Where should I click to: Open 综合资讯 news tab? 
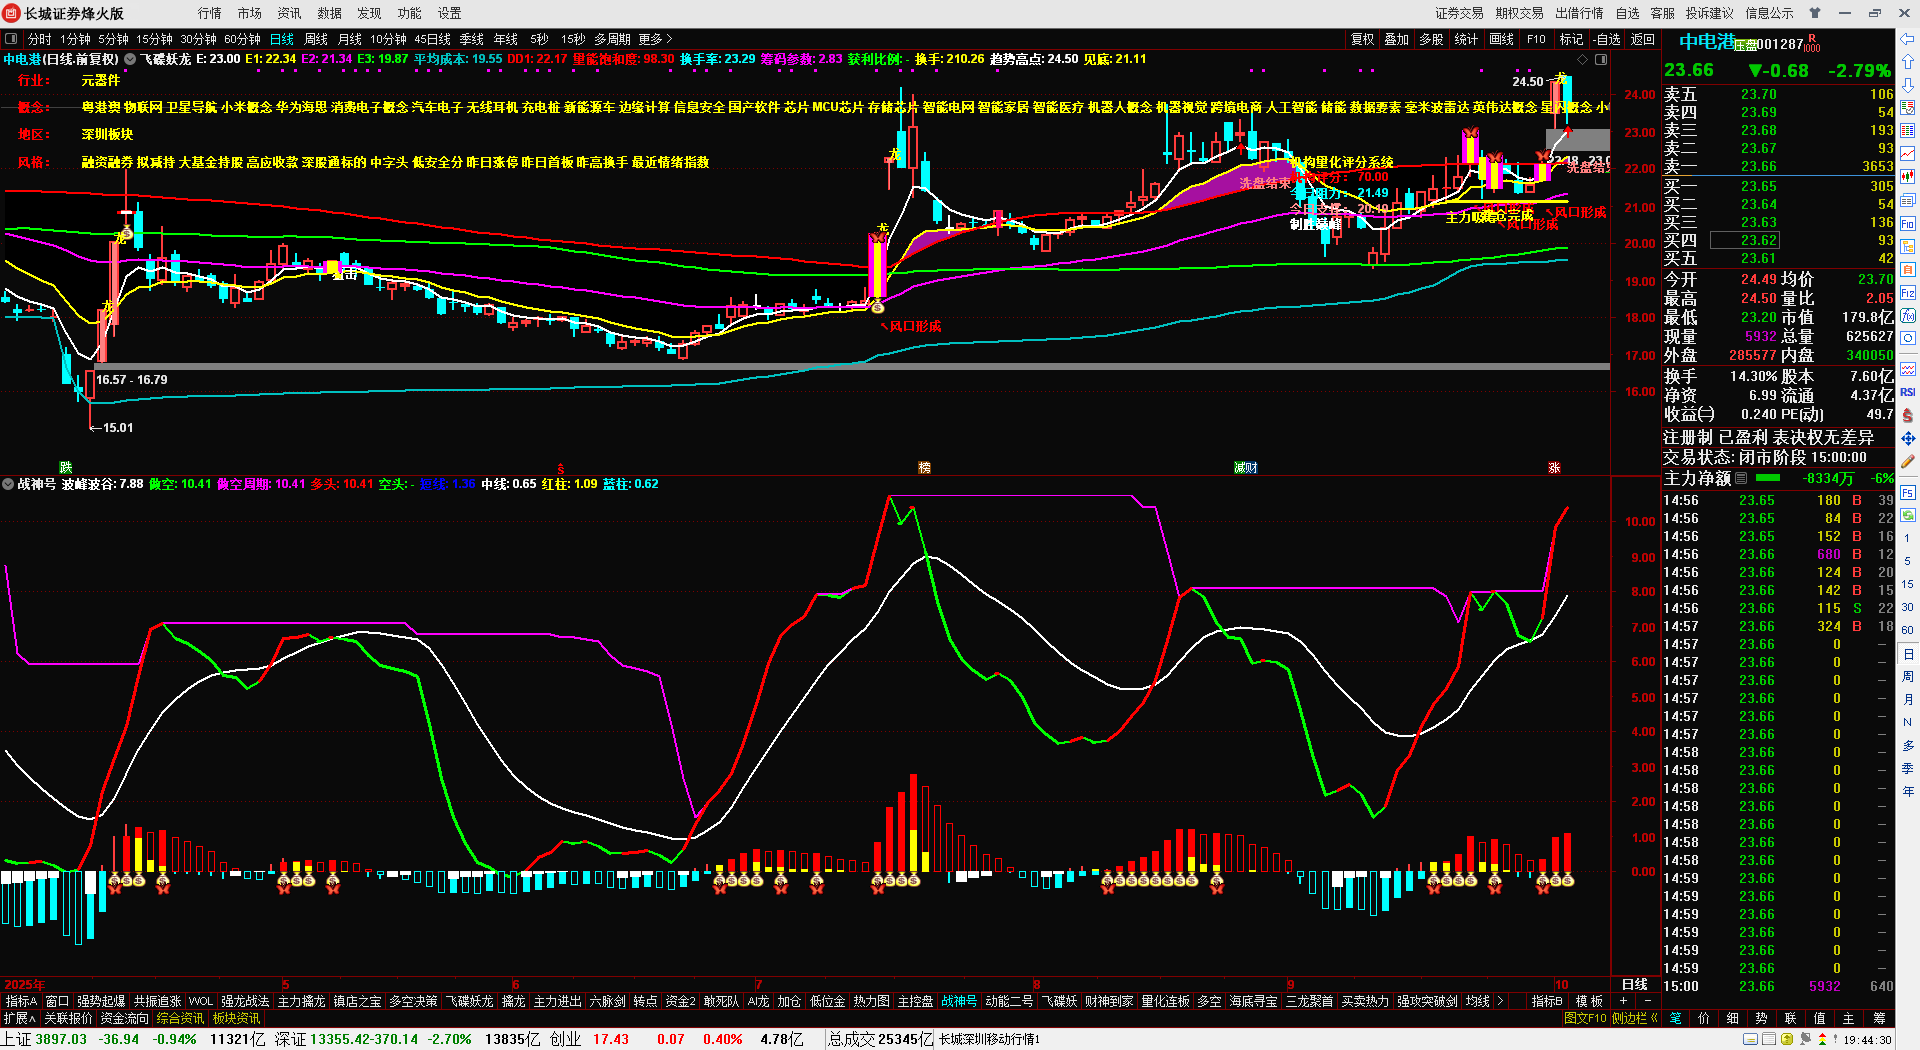tap(180, 1018)
